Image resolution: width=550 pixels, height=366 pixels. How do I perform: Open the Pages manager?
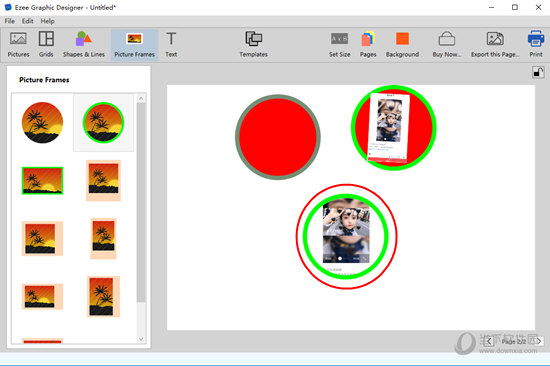pos(368,45)
